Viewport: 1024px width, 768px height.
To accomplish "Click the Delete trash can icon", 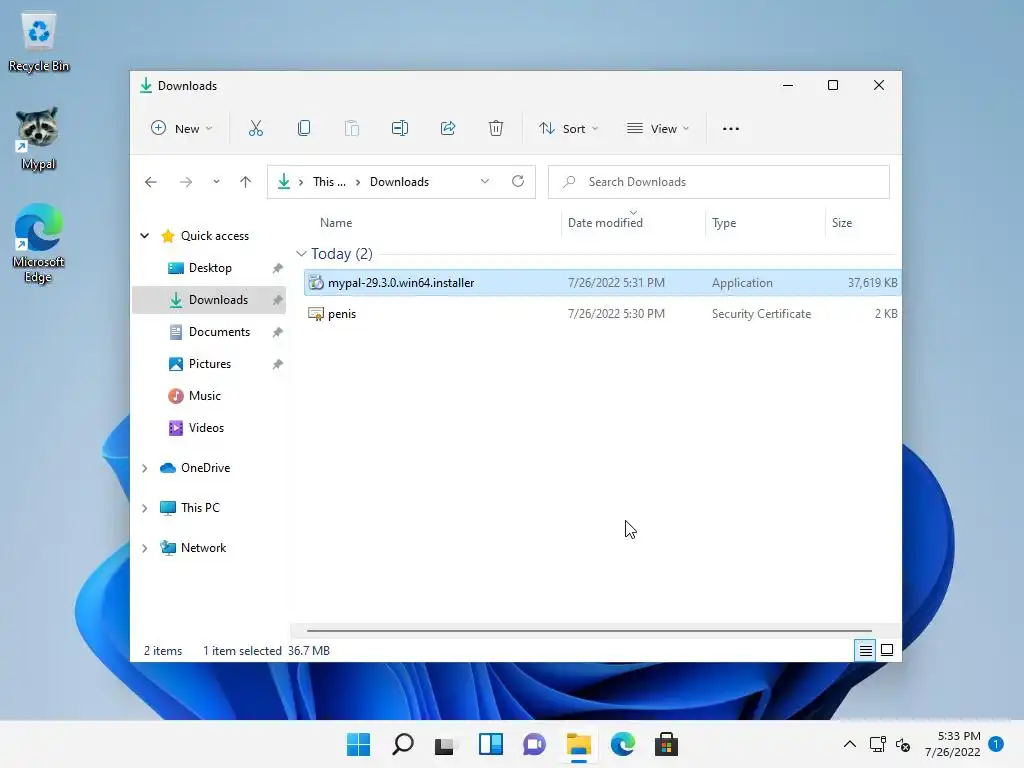I will tap(496, 129).
